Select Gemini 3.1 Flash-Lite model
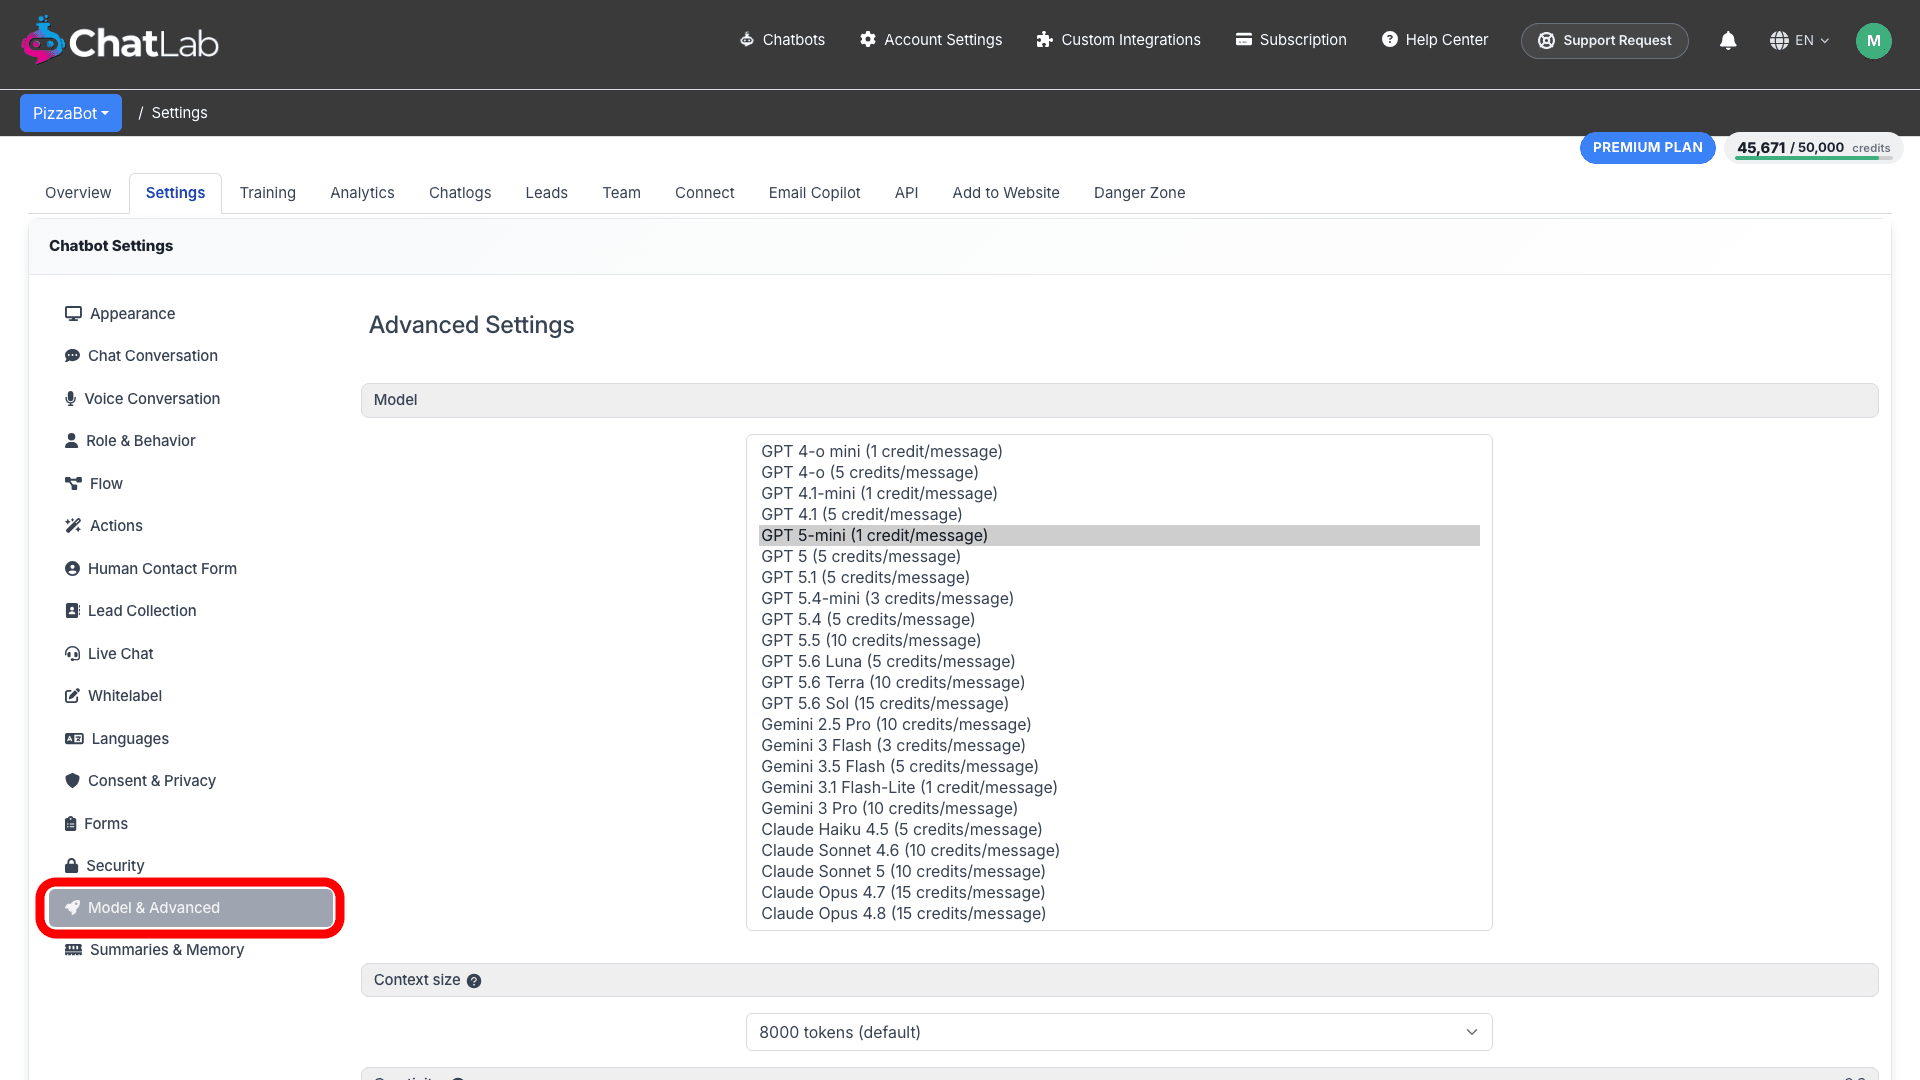1920x1080 pixels. point(1119,788)
